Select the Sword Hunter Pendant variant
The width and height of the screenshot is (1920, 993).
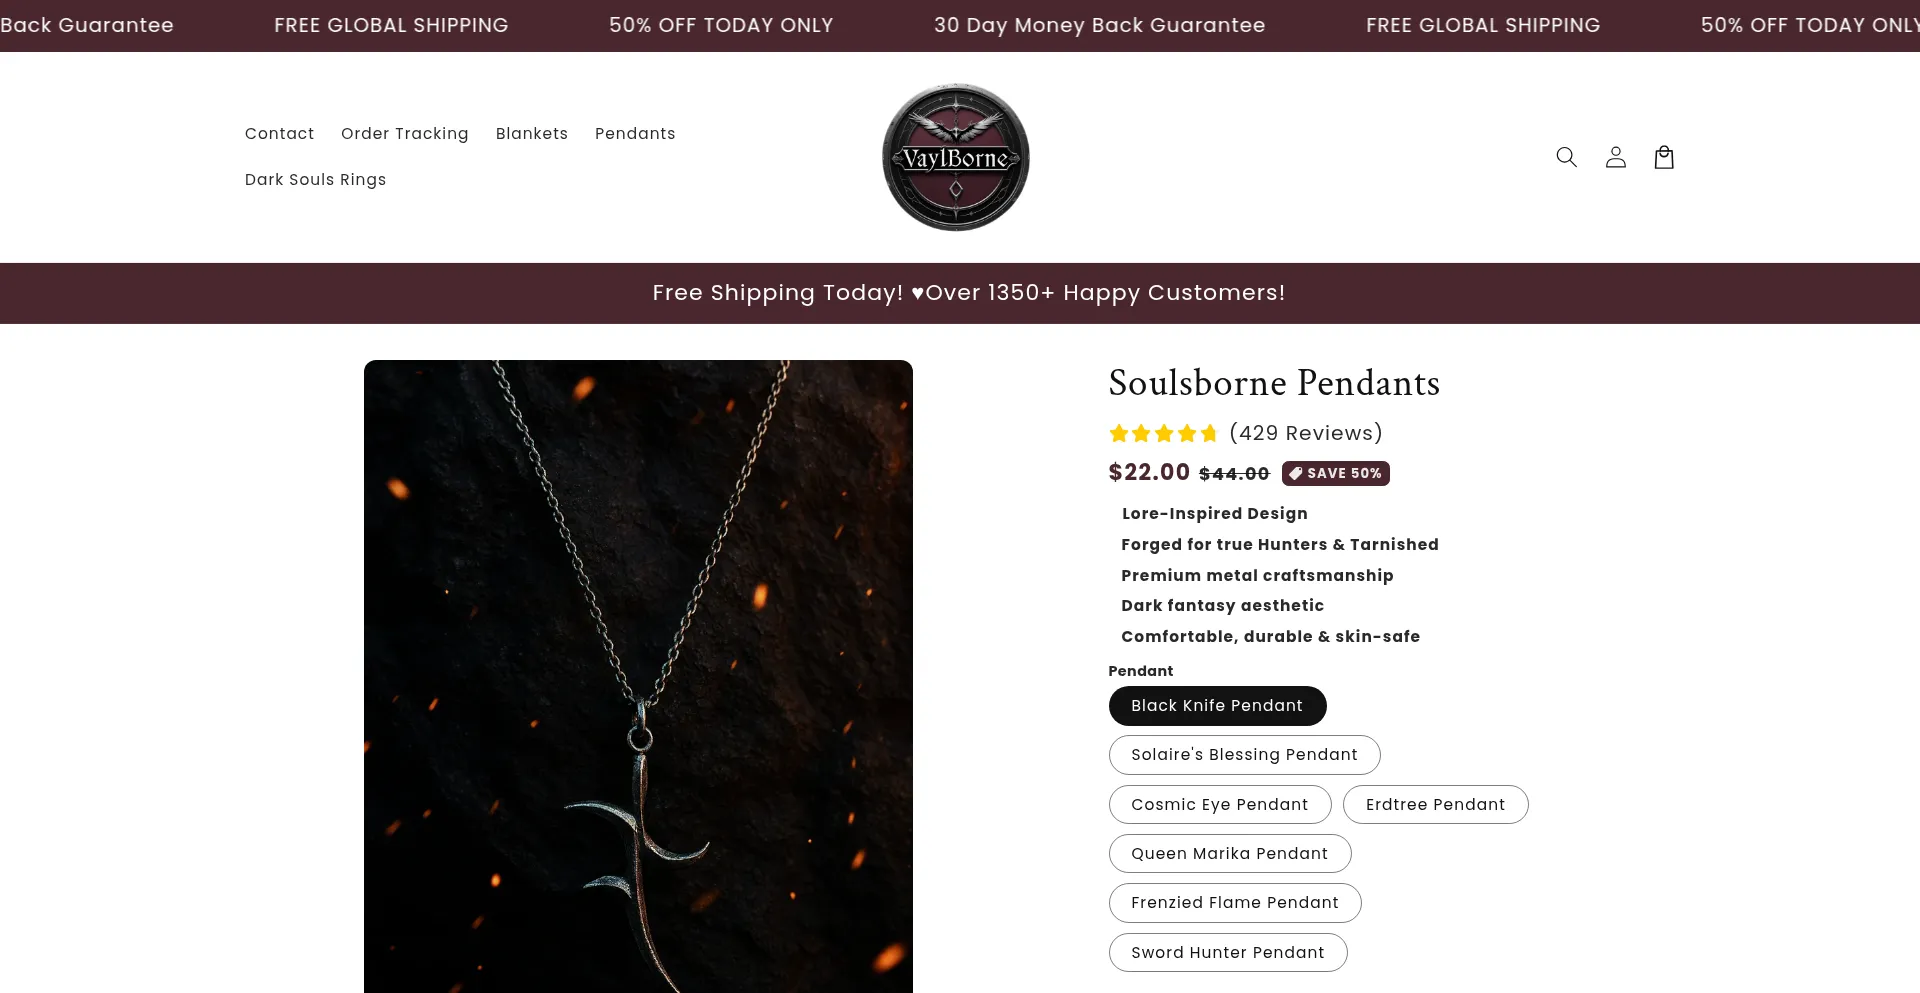pyautogui.click(x=1227, y=953)
